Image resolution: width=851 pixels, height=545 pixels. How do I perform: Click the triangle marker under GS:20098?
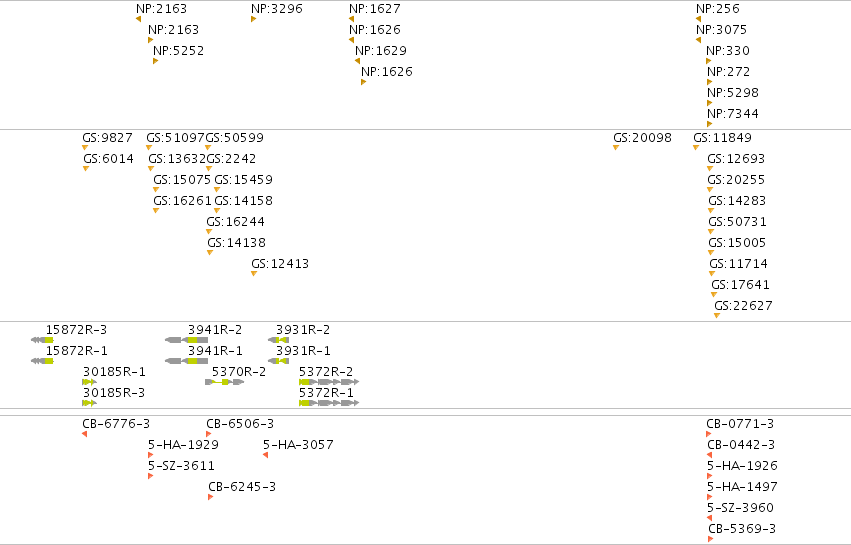coord(616,148)
